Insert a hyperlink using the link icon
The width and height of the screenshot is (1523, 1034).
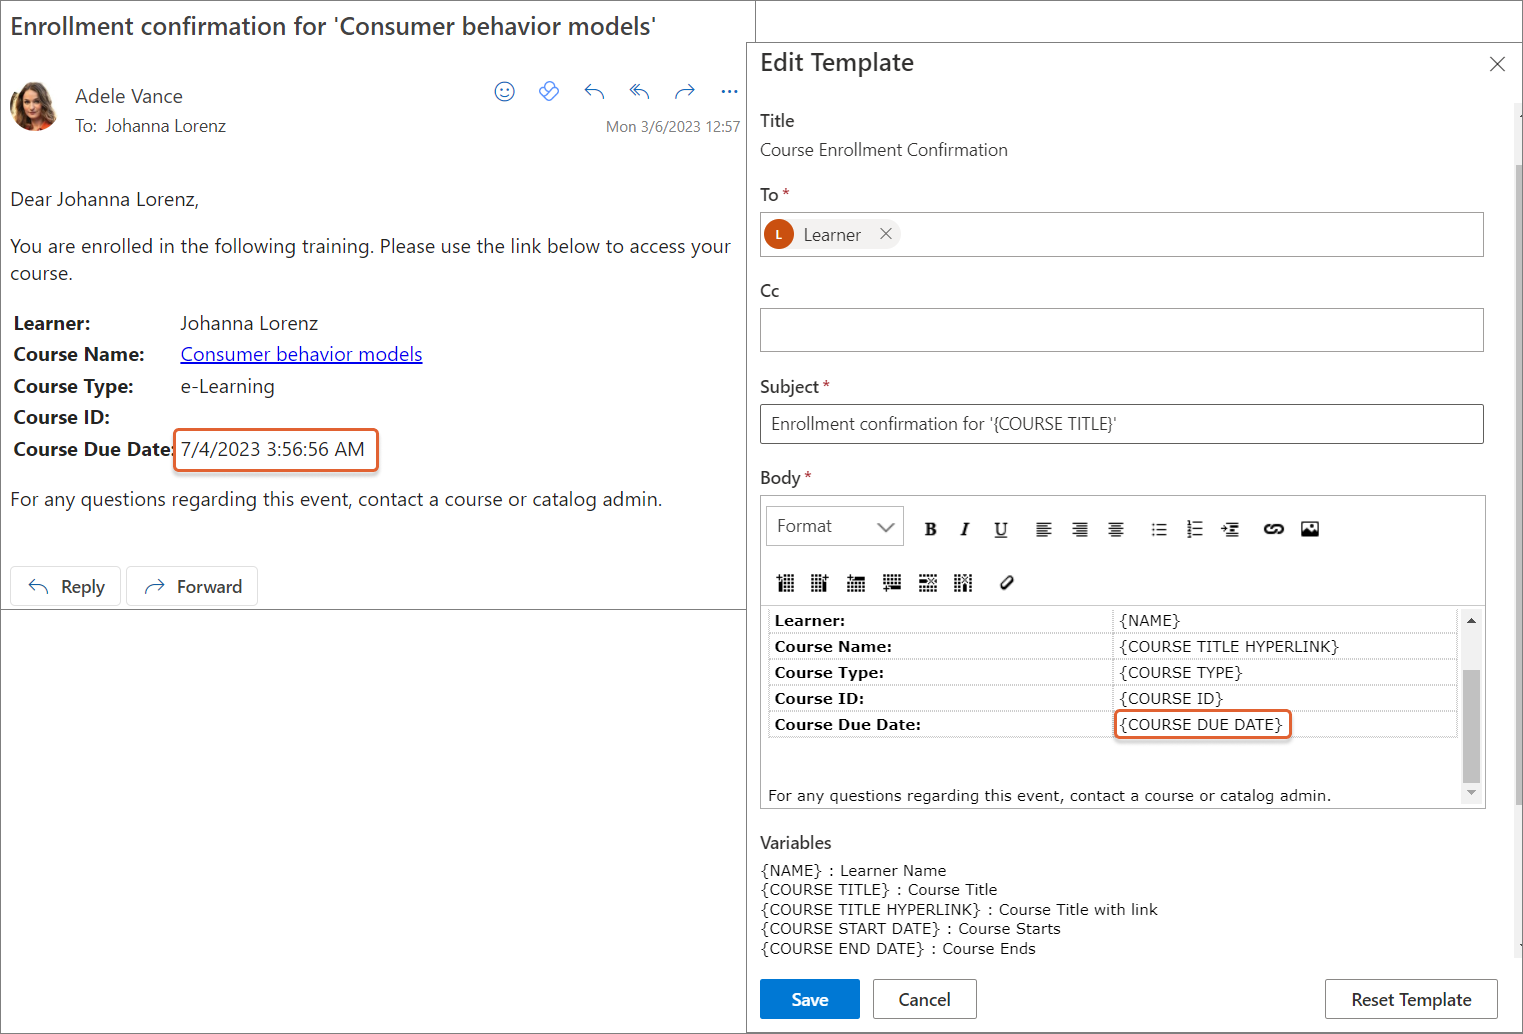1273,529
